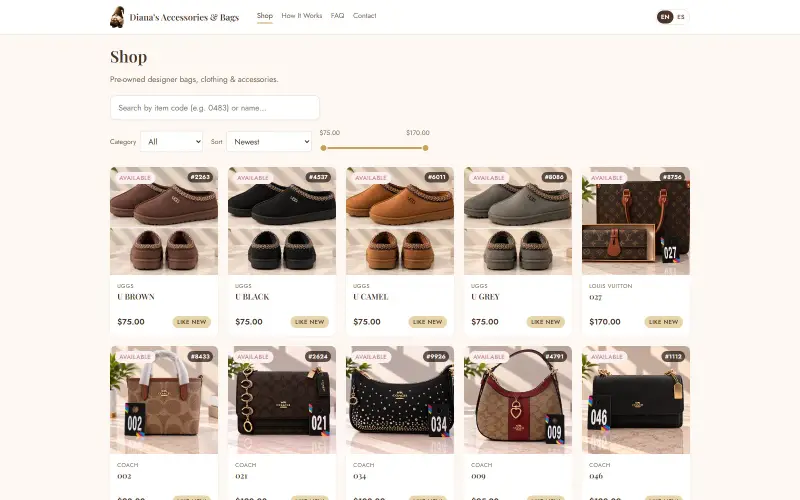
Task: Click the Coach 021 product title
Action: 241,476
